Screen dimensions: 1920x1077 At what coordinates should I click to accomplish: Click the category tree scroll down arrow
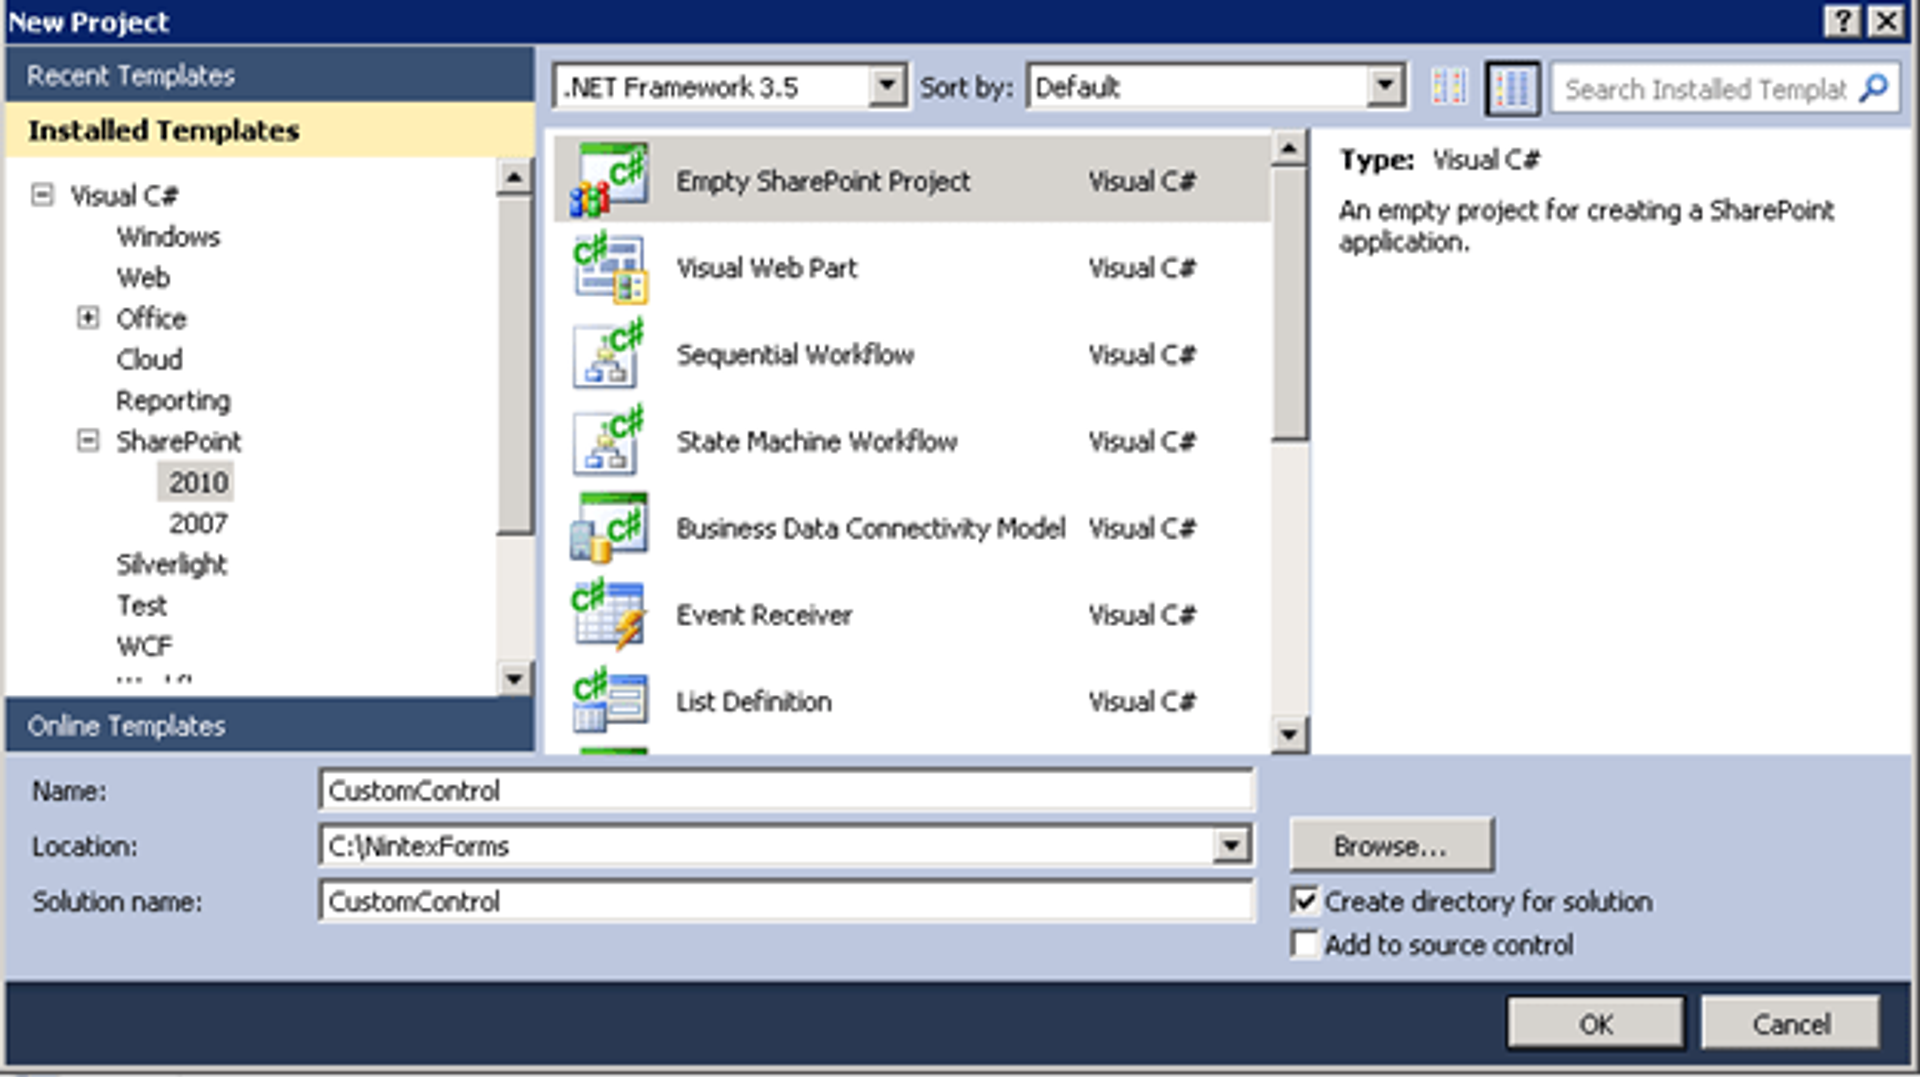[514, 678]
